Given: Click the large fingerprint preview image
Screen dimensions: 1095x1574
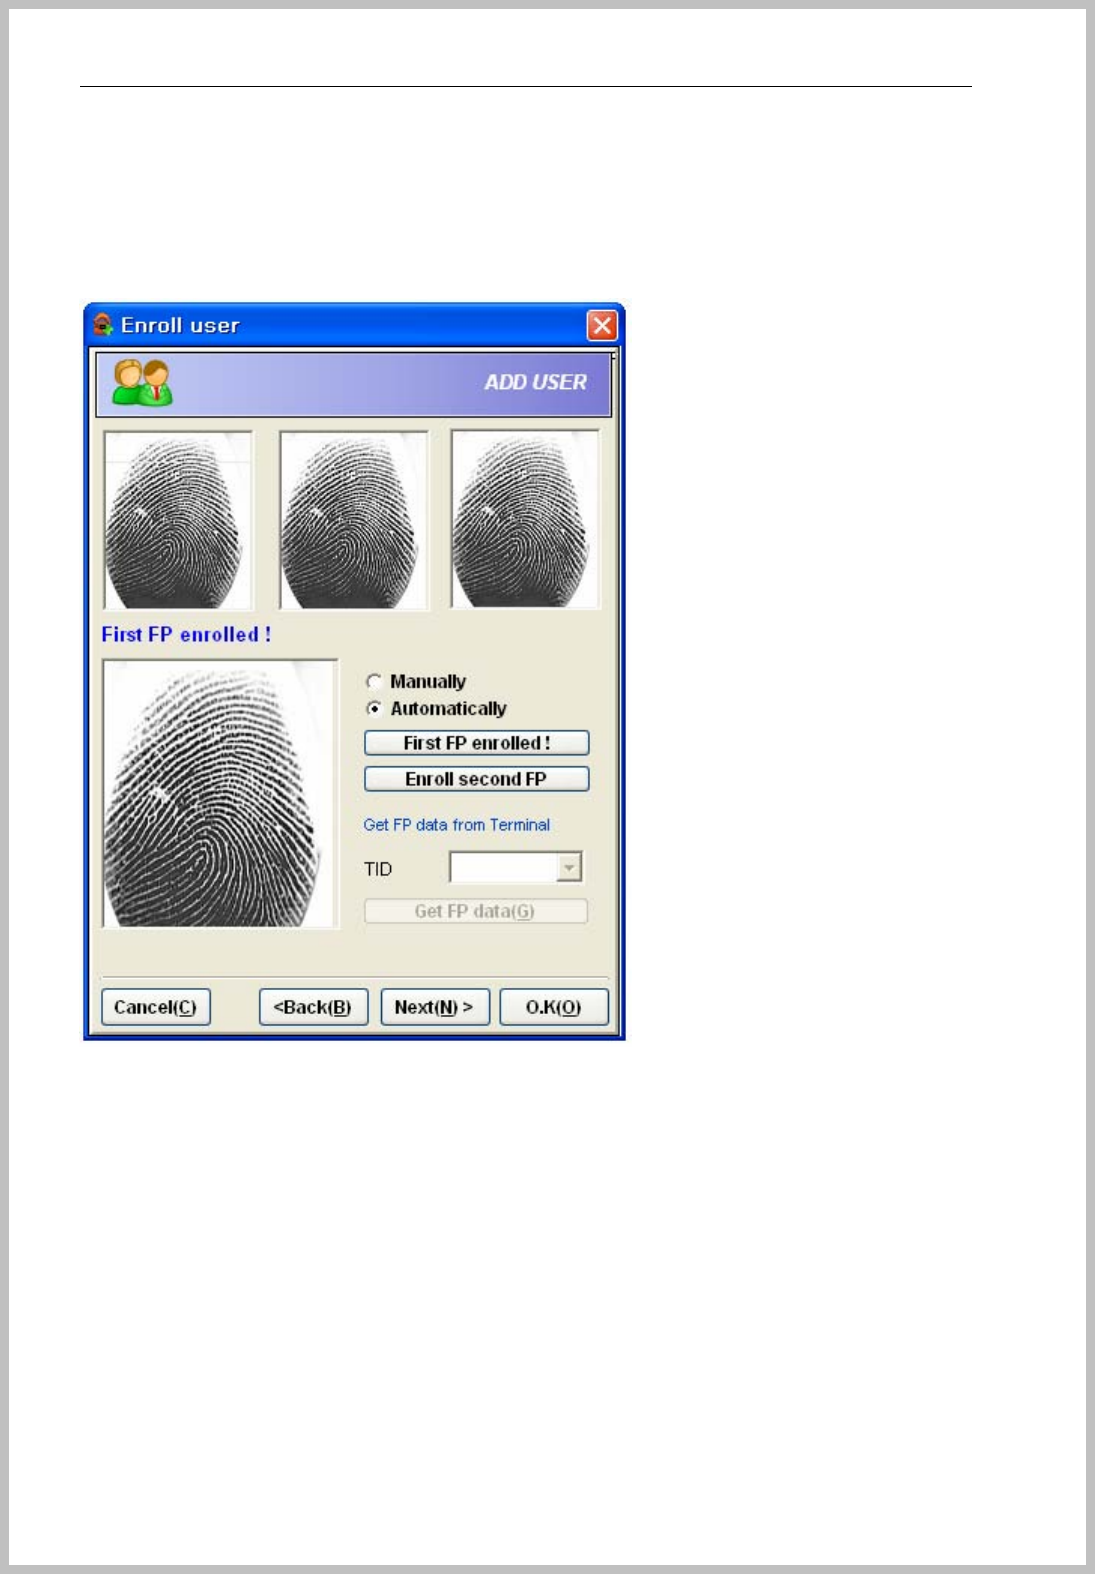Looking at the screenshot, I should click(x=220, y=794).
